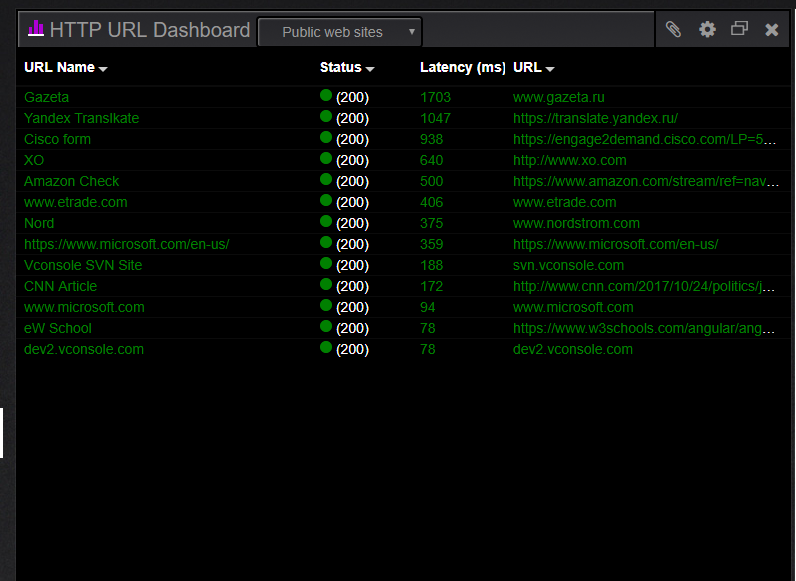Screen dimensions: 796x581
Task: Click the green status dot for Cisco form
Action: 326,137
